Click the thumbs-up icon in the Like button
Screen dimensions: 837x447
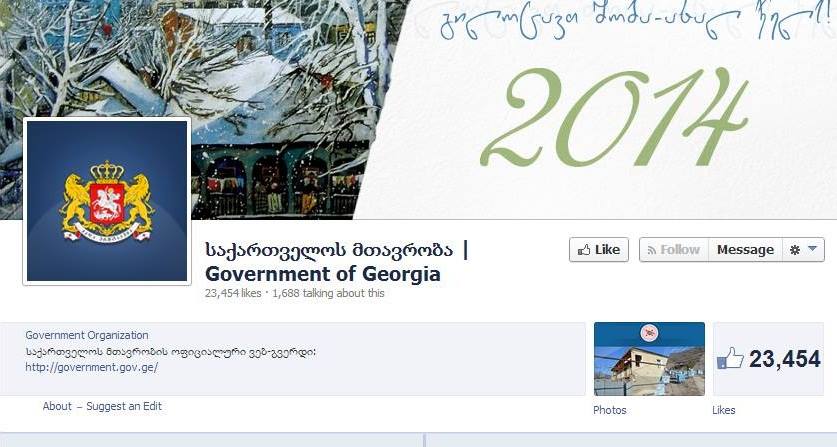[x=584, y=250]
